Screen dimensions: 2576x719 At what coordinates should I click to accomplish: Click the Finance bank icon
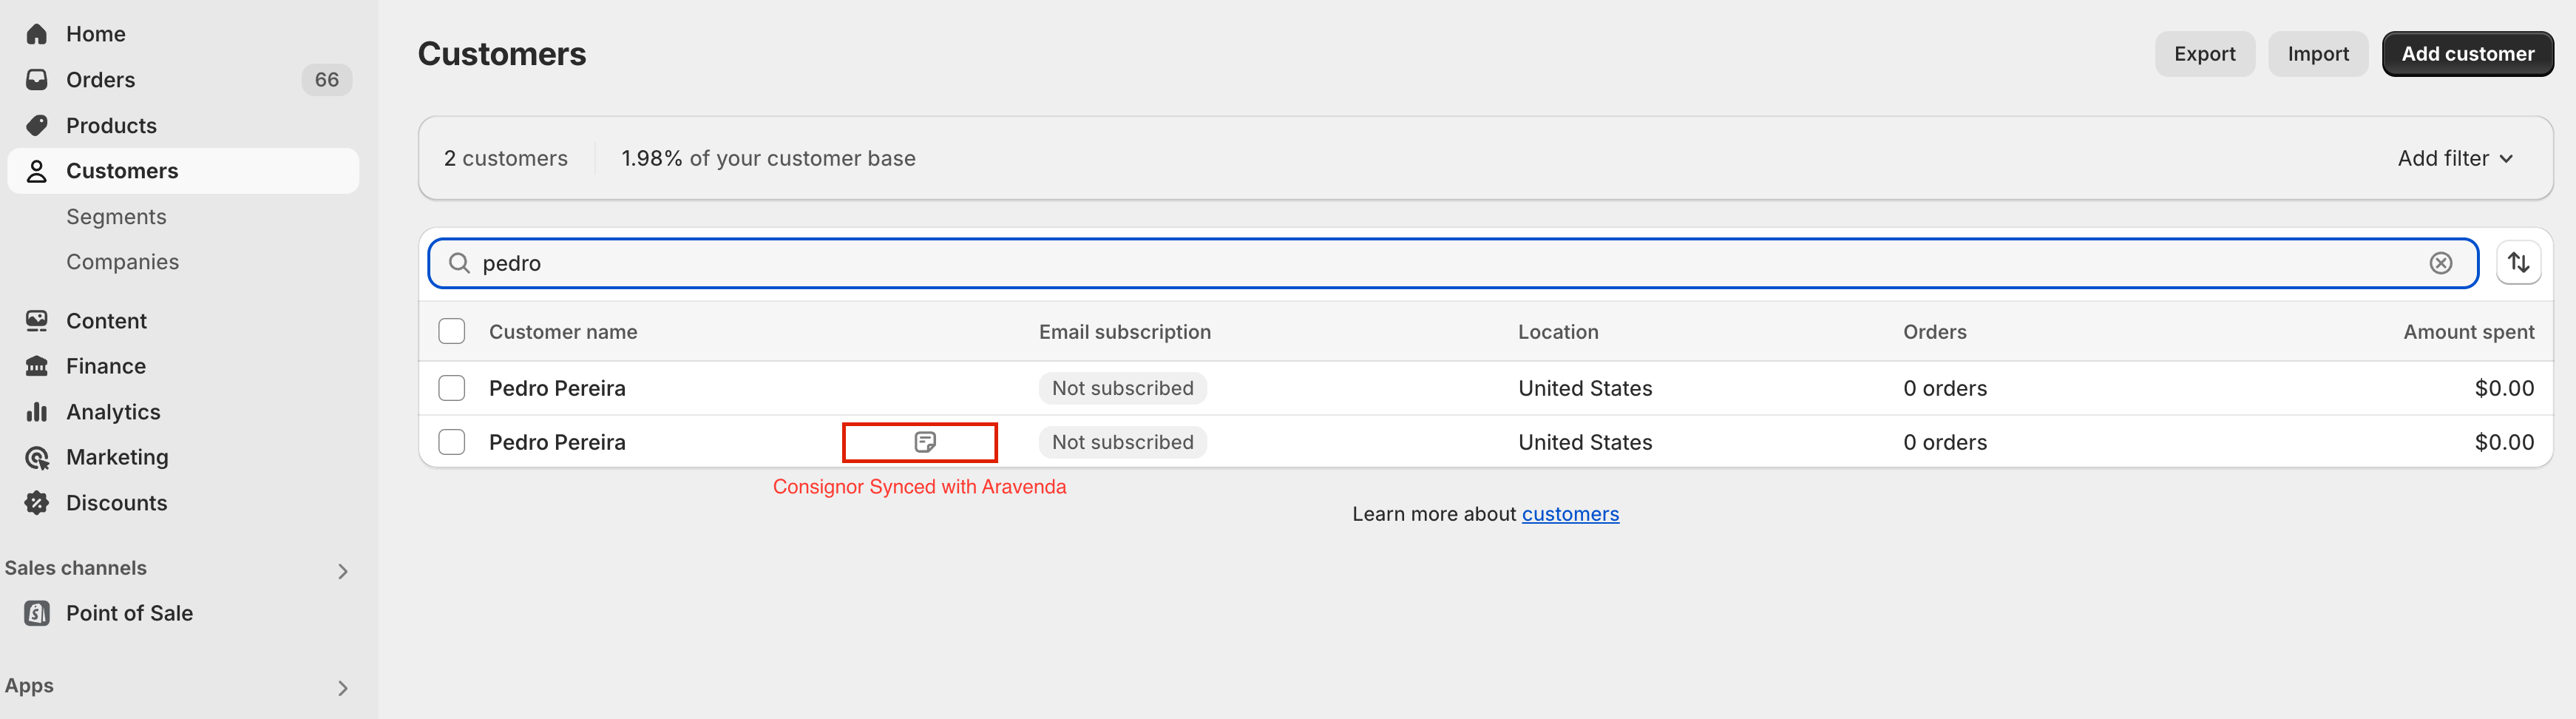coord(37,366)
